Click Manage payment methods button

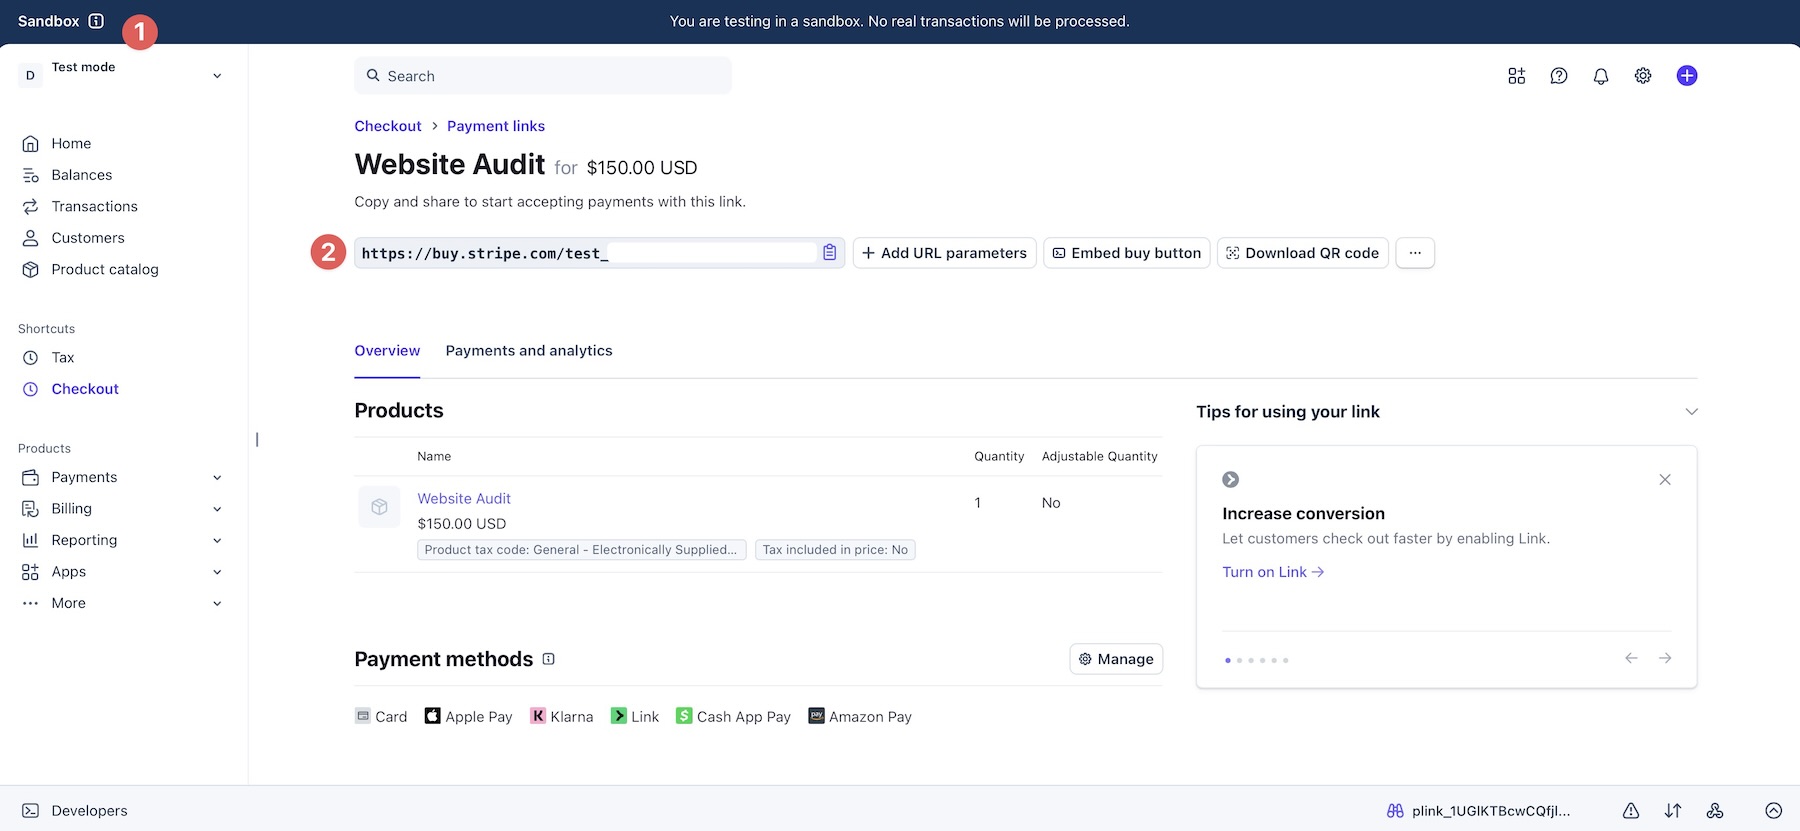tap(1116, 659)
